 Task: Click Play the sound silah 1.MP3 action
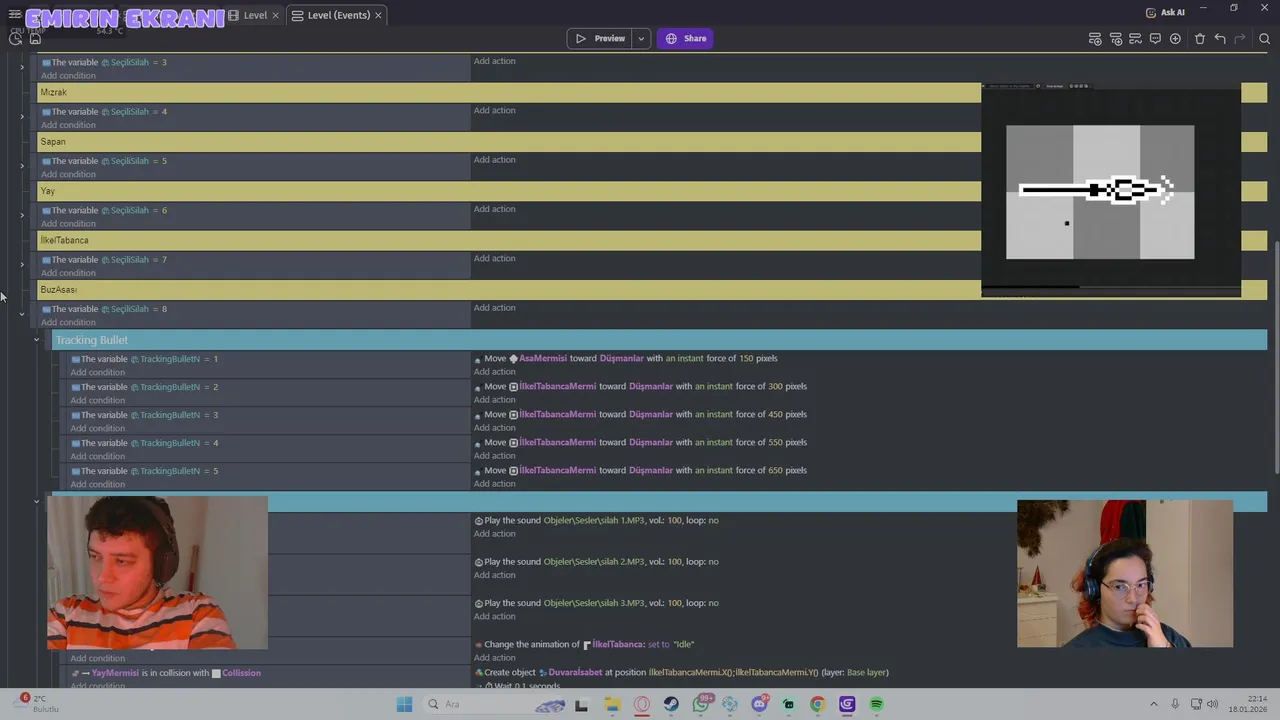pos(596,520)
